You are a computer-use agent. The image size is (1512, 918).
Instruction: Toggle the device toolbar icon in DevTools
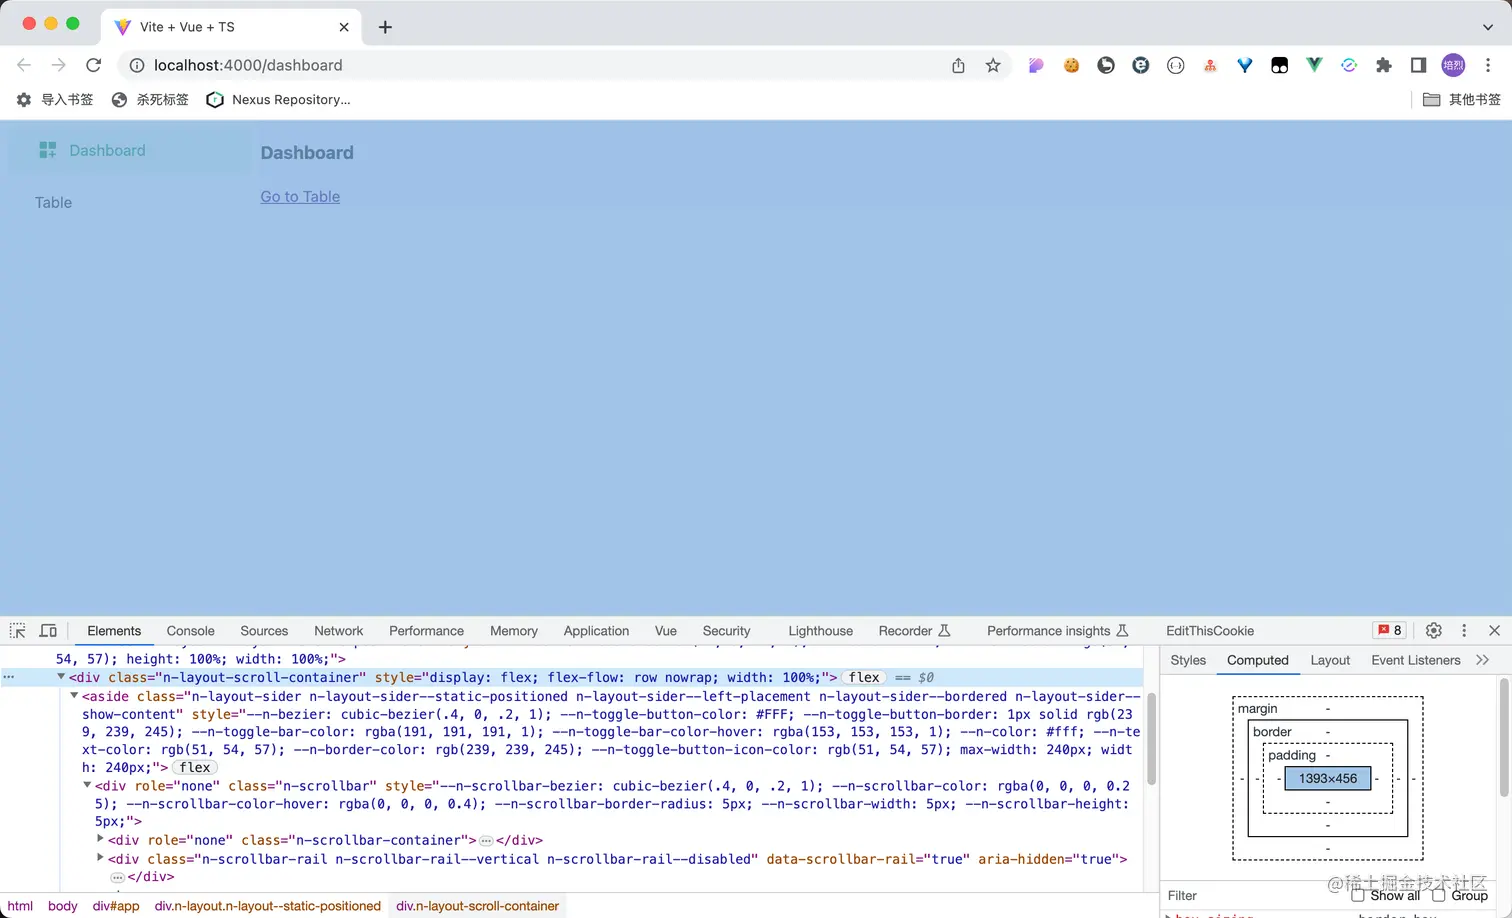(x=48, y=631)
